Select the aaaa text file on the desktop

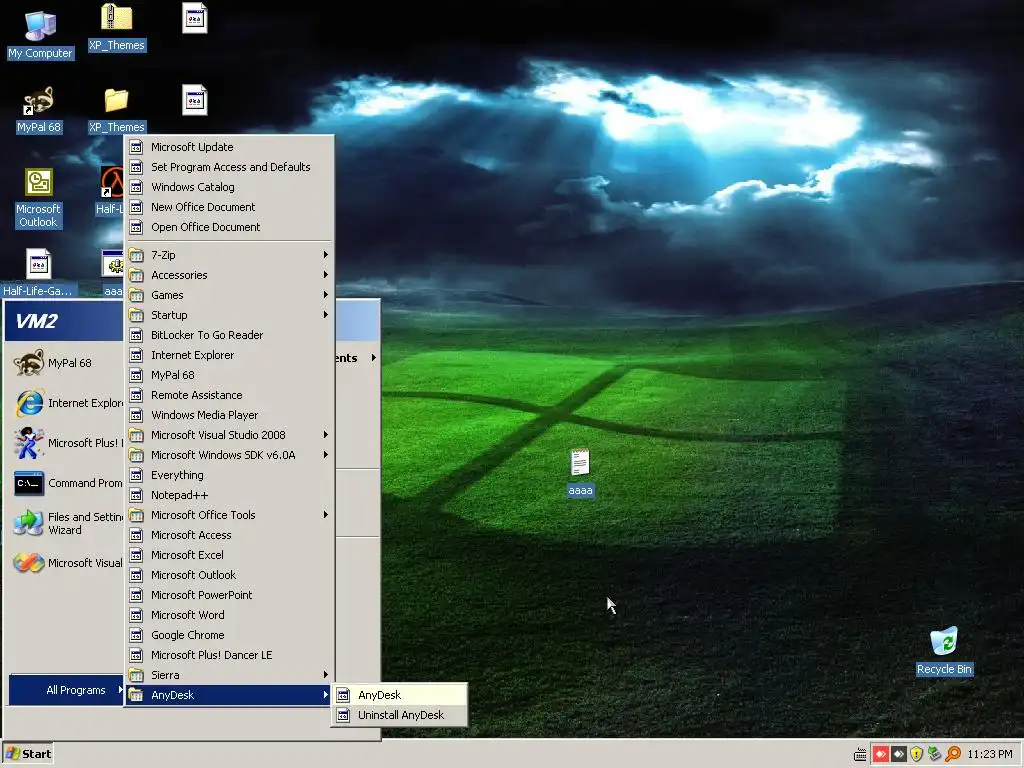click(580, 473)
